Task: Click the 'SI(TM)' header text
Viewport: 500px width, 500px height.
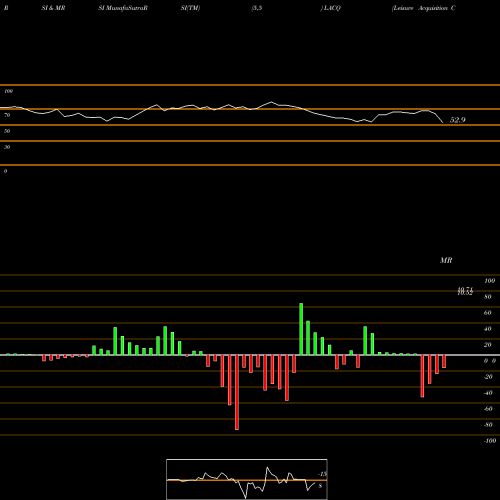Action: [x=190, y=8]
